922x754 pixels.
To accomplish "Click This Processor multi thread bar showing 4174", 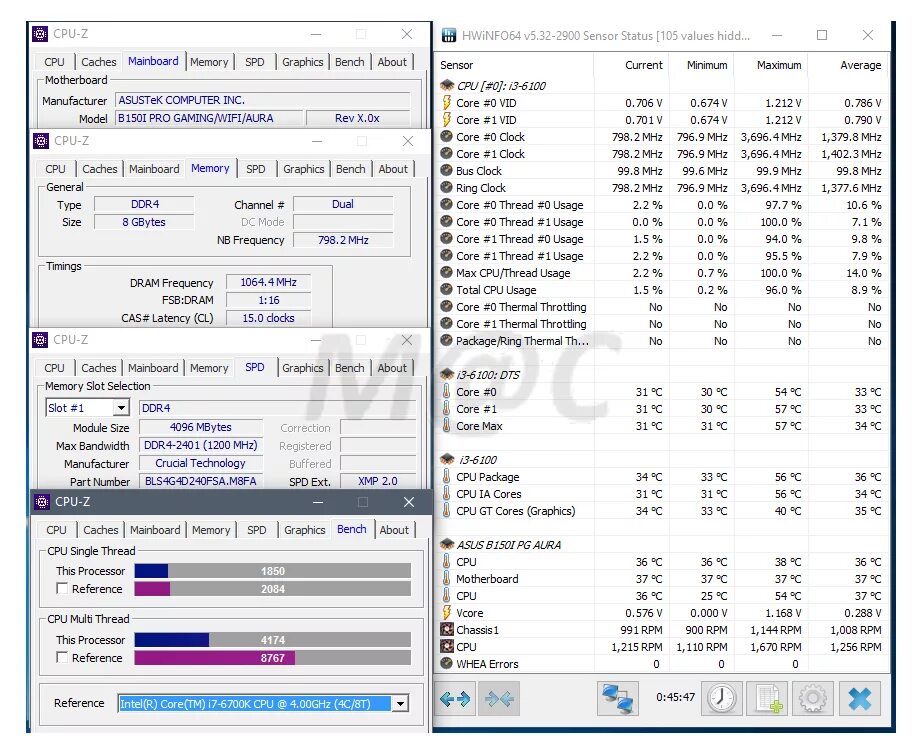I will pos(273,639).
